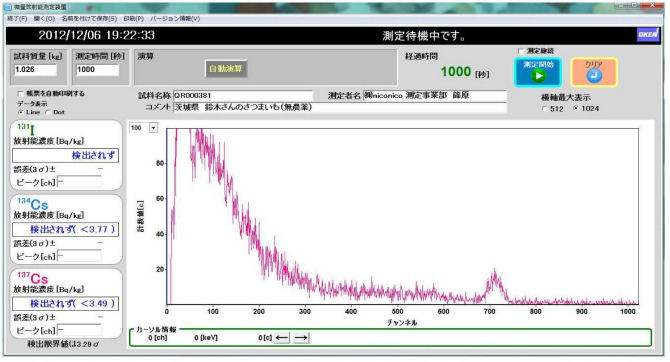Select the Dot data display radio button

coord(47,112)
